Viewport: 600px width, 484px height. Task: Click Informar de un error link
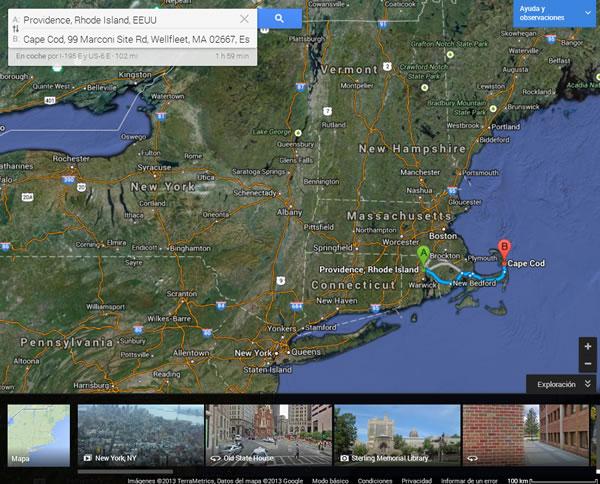pos(469,481)
